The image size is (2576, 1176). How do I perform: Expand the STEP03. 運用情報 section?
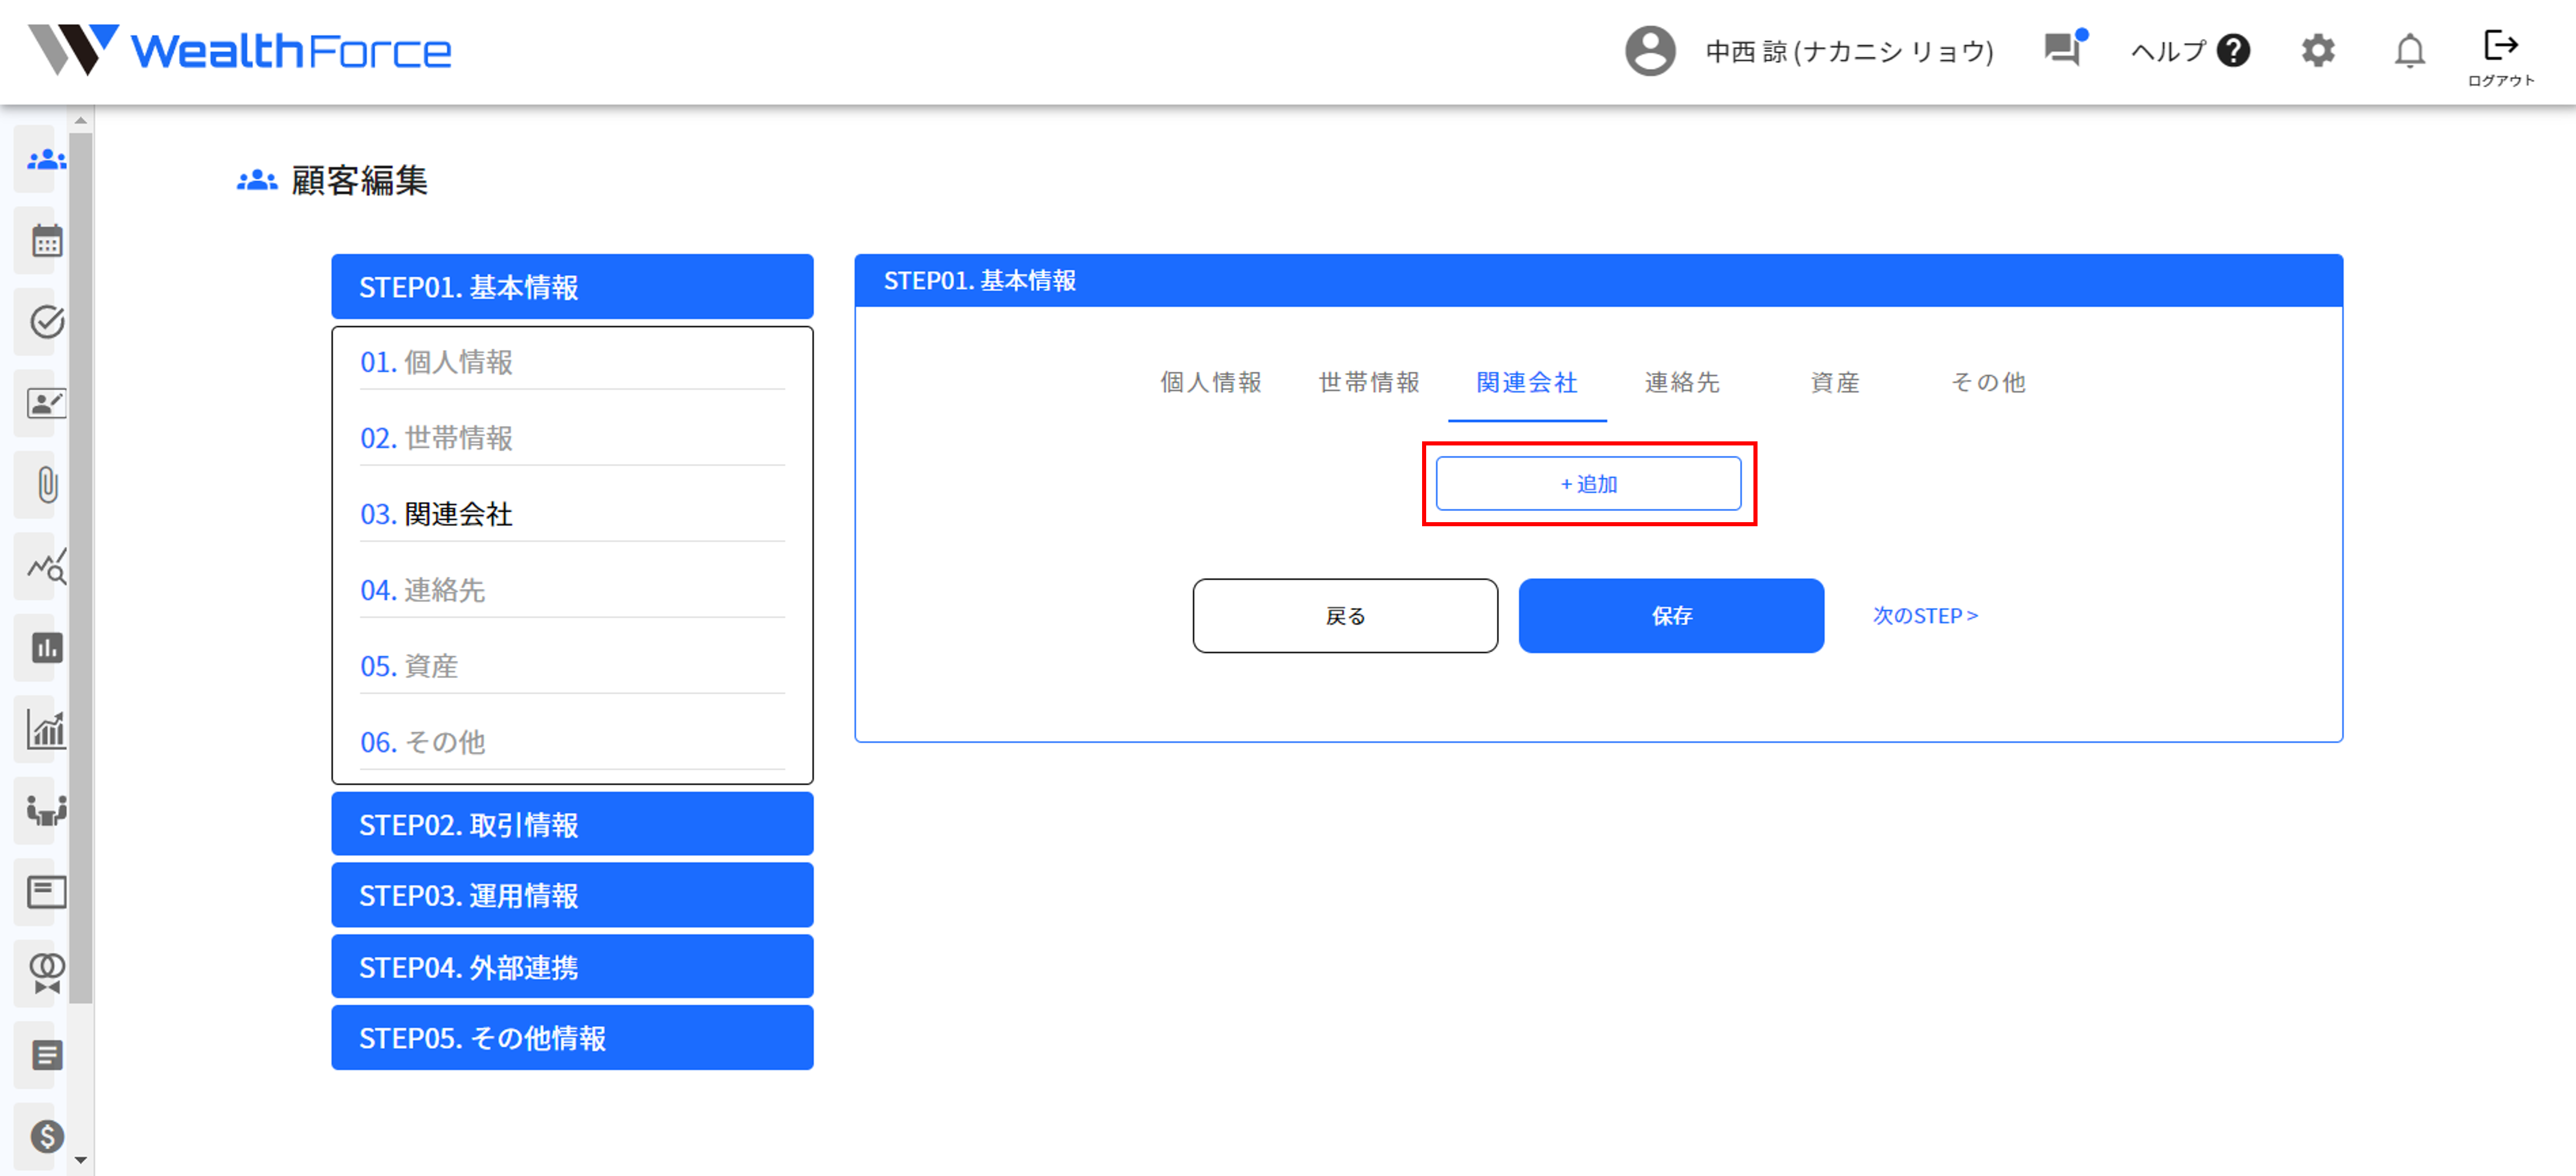572,896
